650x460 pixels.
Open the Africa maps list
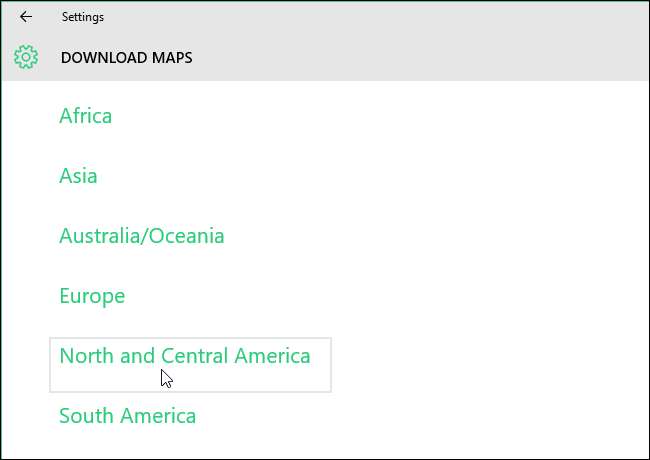click(86, 116)
